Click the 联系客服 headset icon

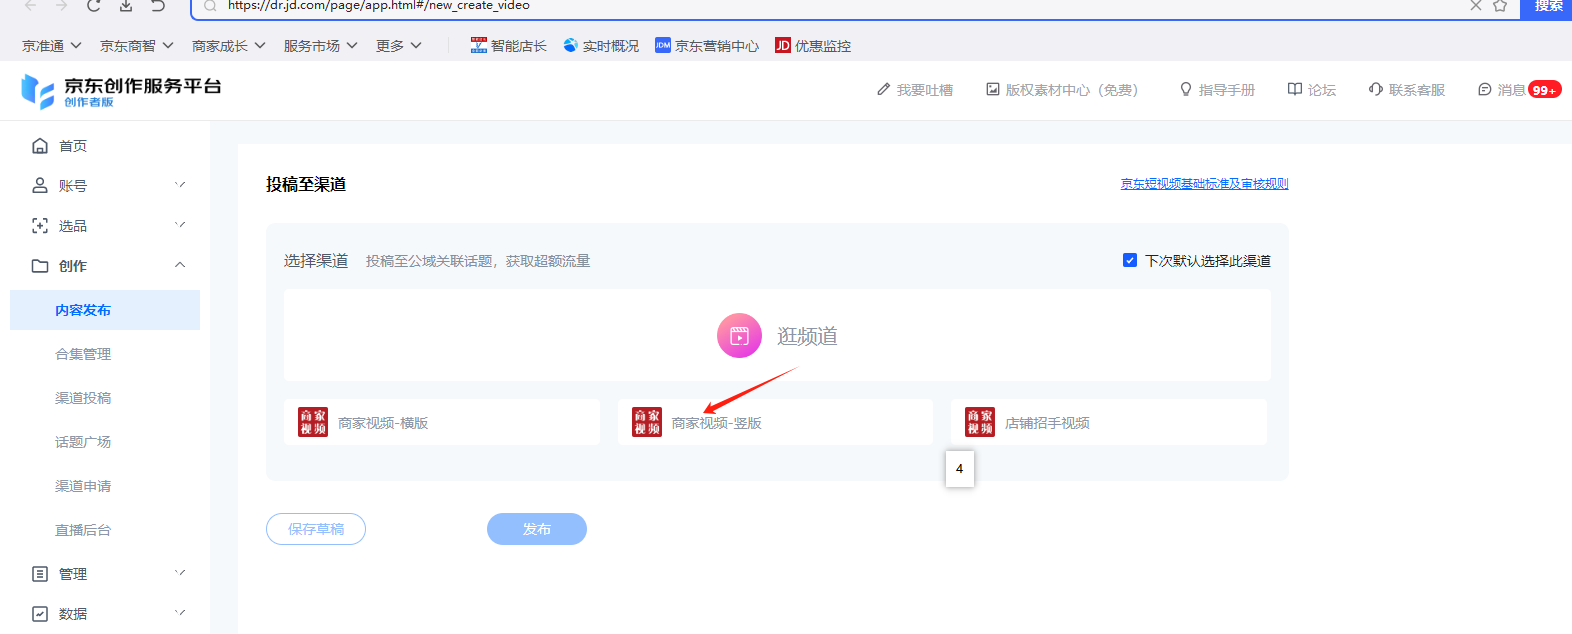pyautogui.click(x=1376, y=90)
